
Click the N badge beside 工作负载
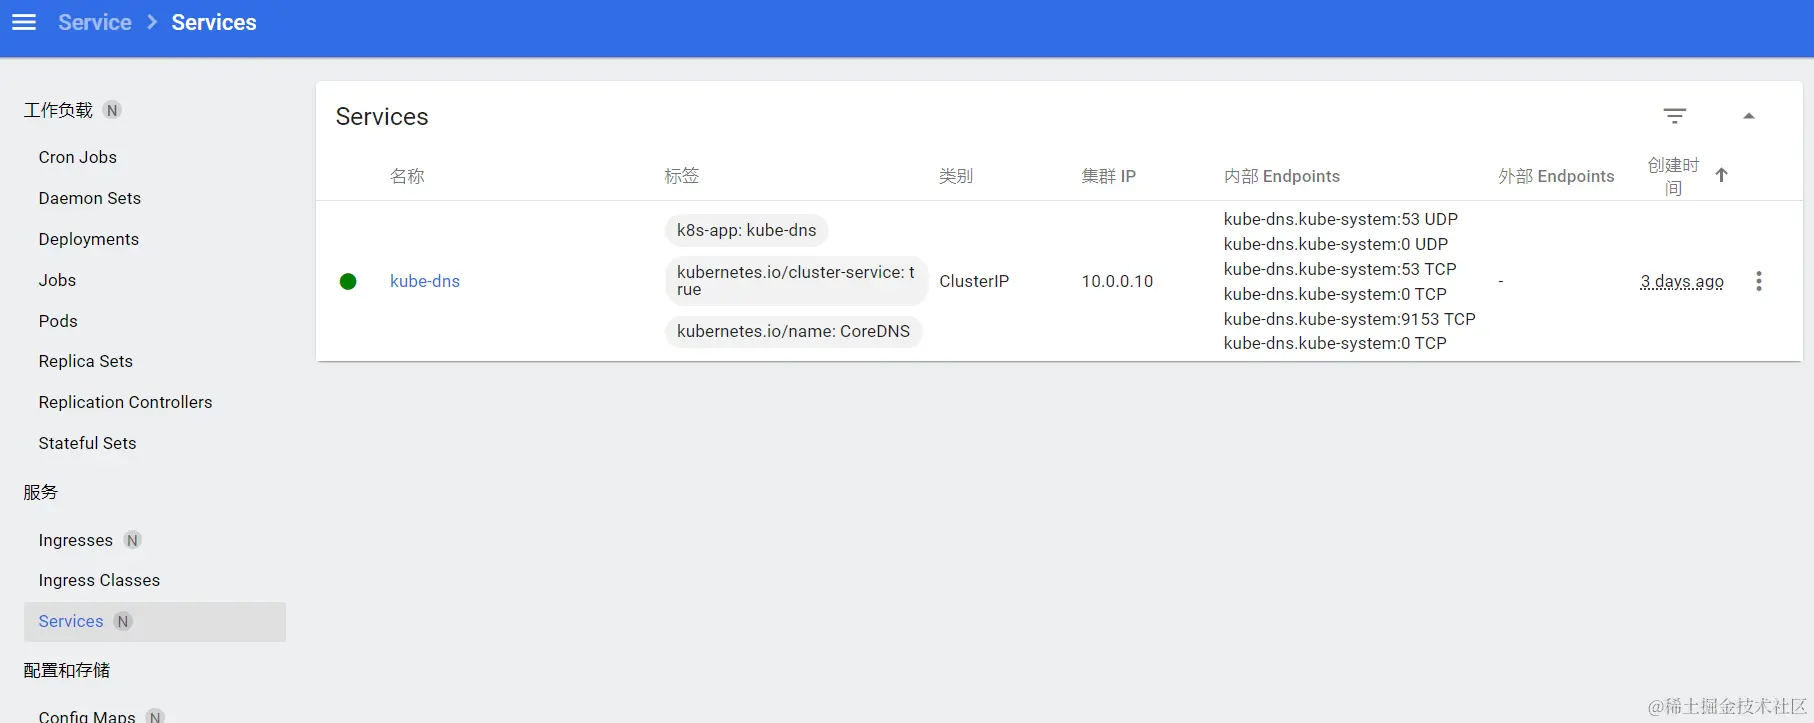112,110
